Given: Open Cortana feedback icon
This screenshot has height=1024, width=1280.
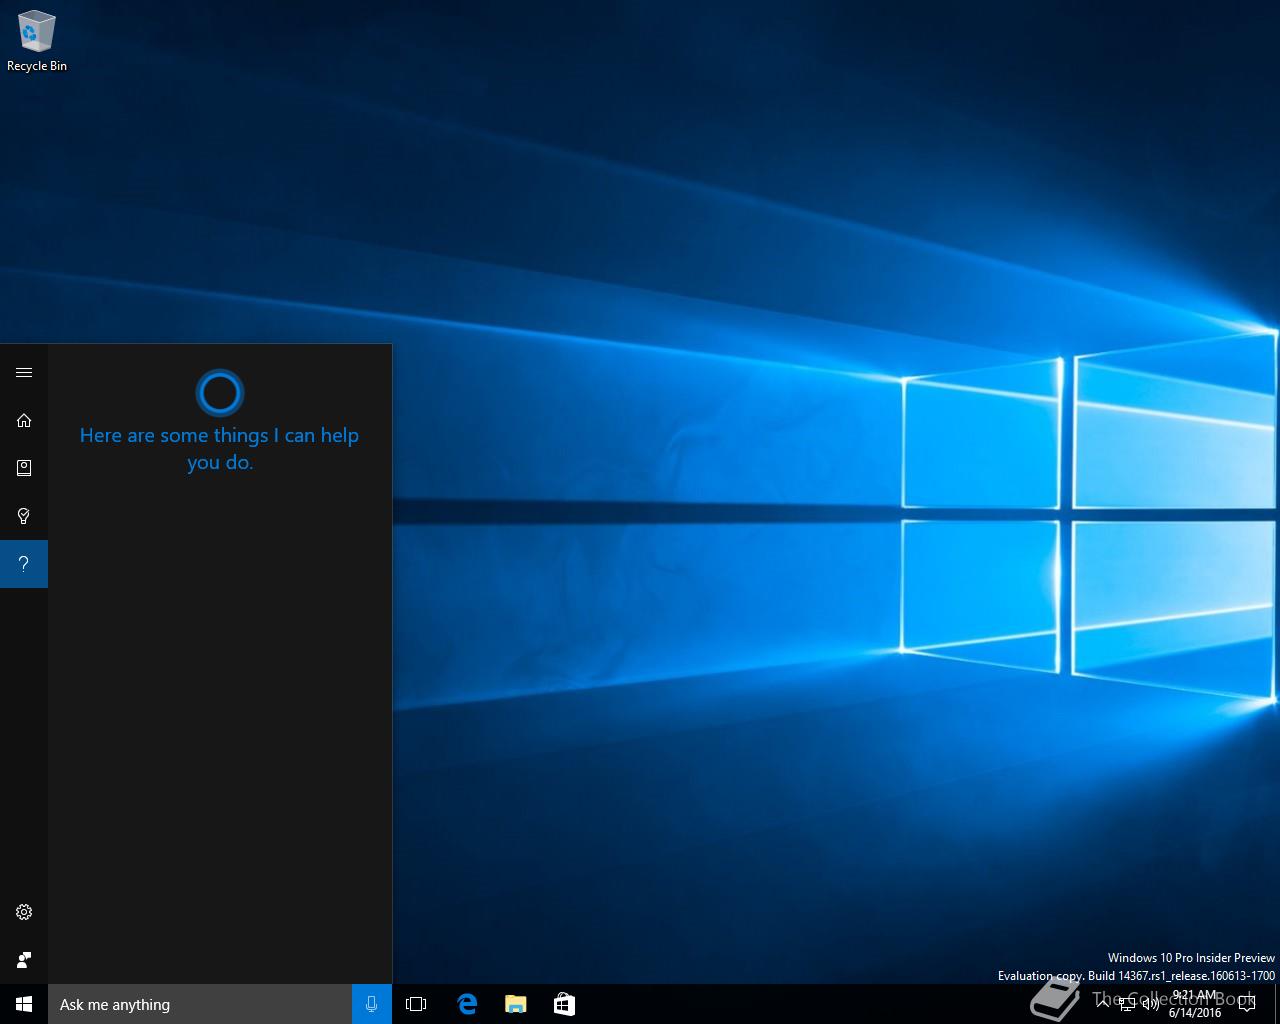Looking at the screenshot, I should click(24, 960).
